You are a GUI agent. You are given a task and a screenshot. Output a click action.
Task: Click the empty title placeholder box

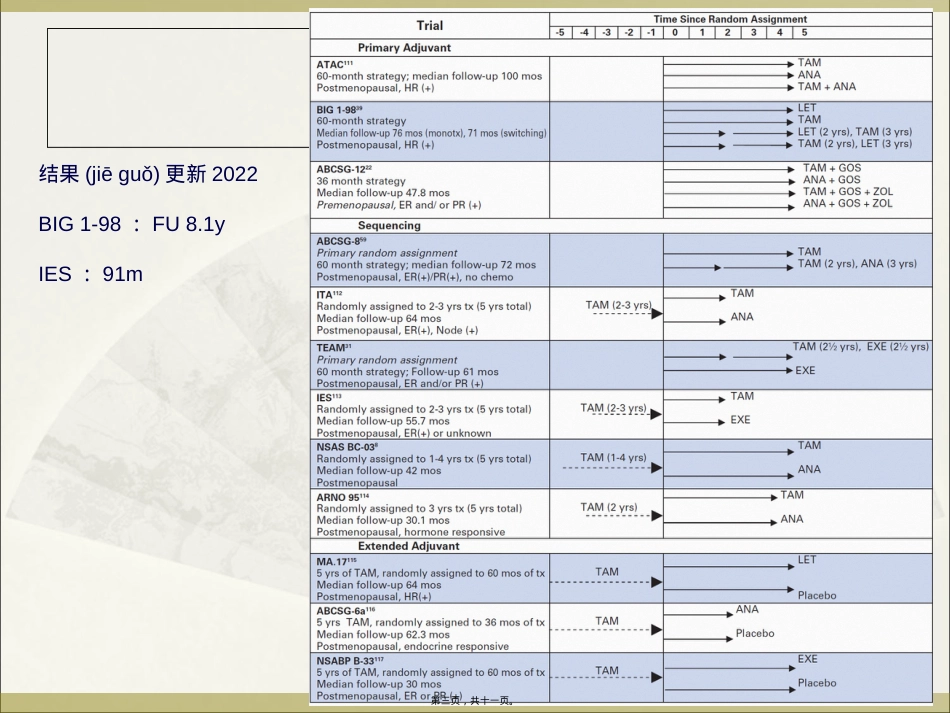point(178,88)
